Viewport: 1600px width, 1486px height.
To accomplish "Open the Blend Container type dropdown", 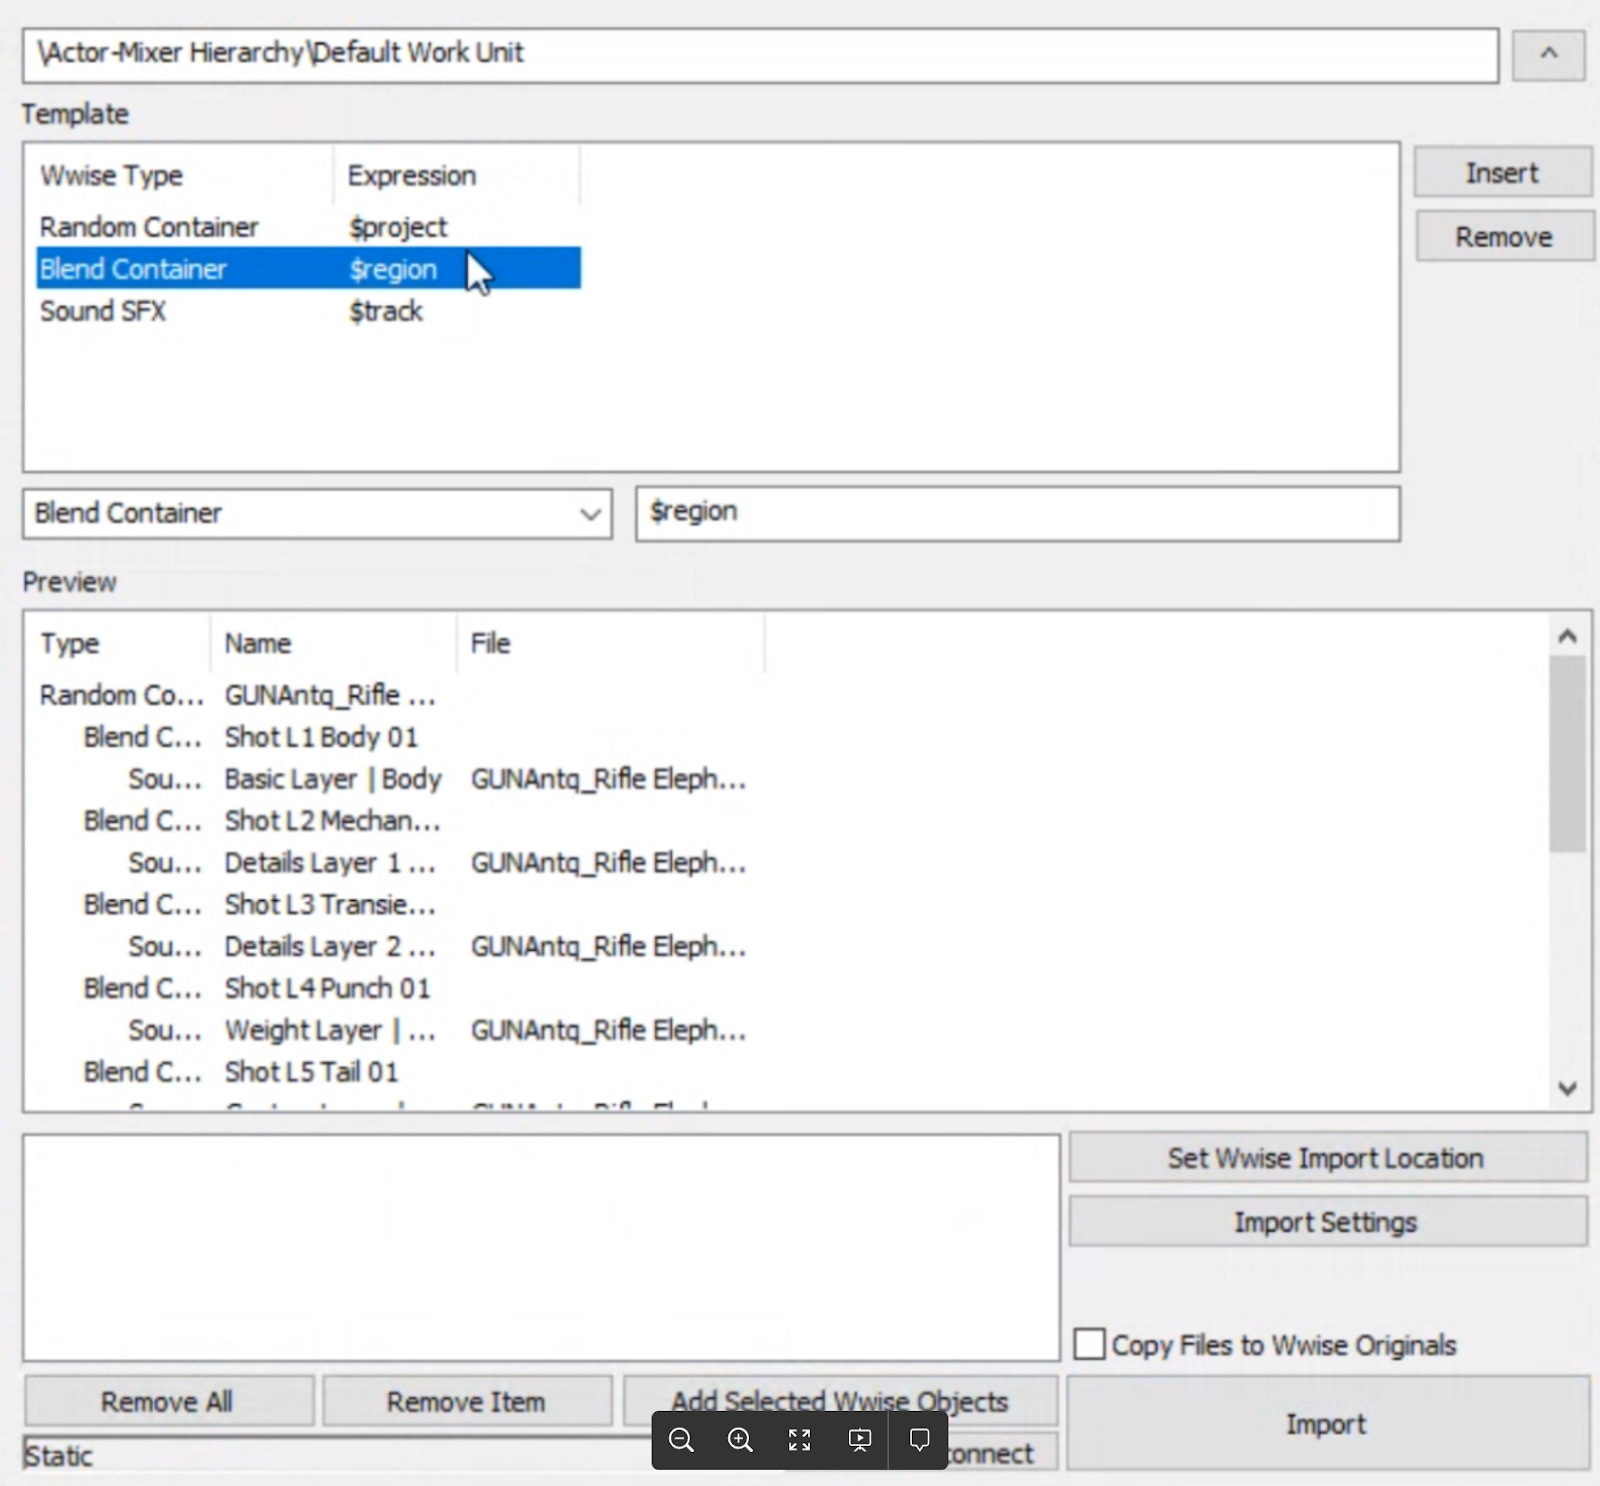I will [x=317, y=514].
